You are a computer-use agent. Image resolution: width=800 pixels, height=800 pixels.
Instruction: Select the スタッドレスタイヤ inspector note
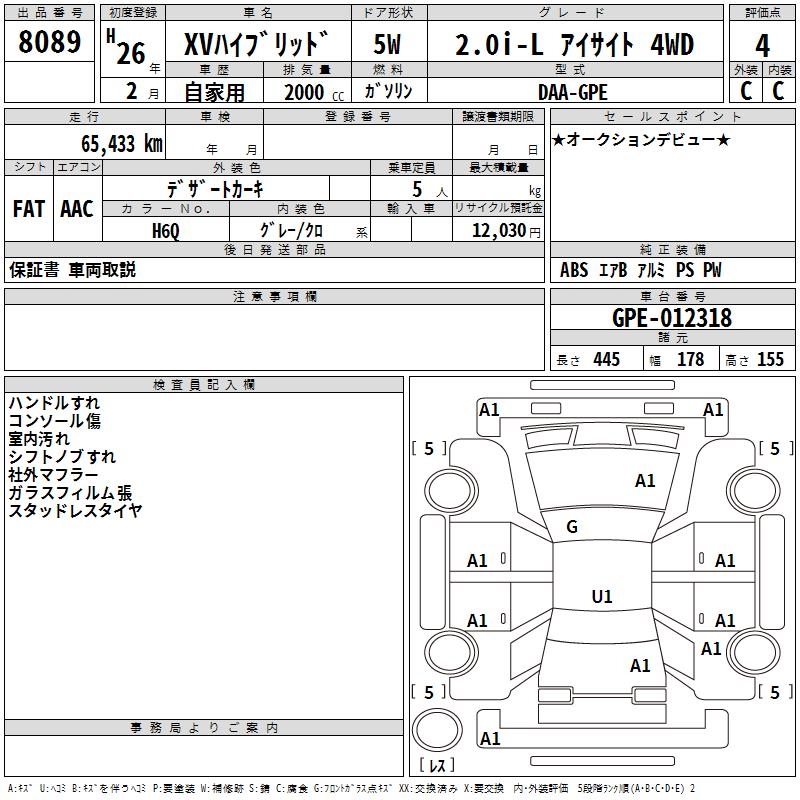coord(76,511)
